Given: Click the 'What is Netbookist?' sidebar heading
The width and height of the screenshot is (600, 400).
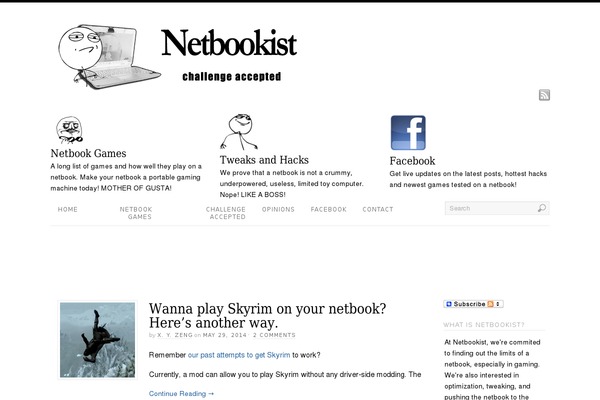Looking at the screenshot, I should (x=484, y=325).
